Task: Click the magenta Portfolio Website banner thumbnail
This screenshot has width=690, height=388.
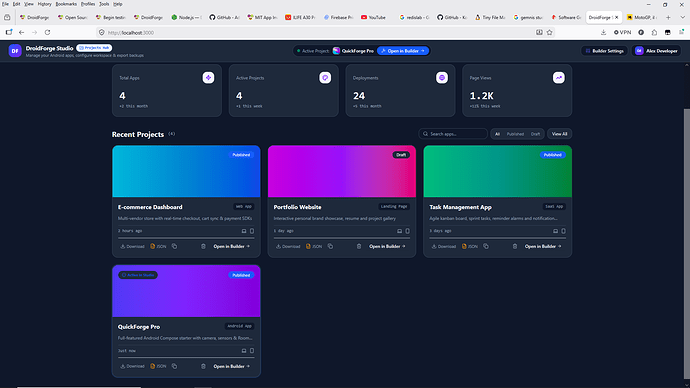Action: tap(342, 171)
